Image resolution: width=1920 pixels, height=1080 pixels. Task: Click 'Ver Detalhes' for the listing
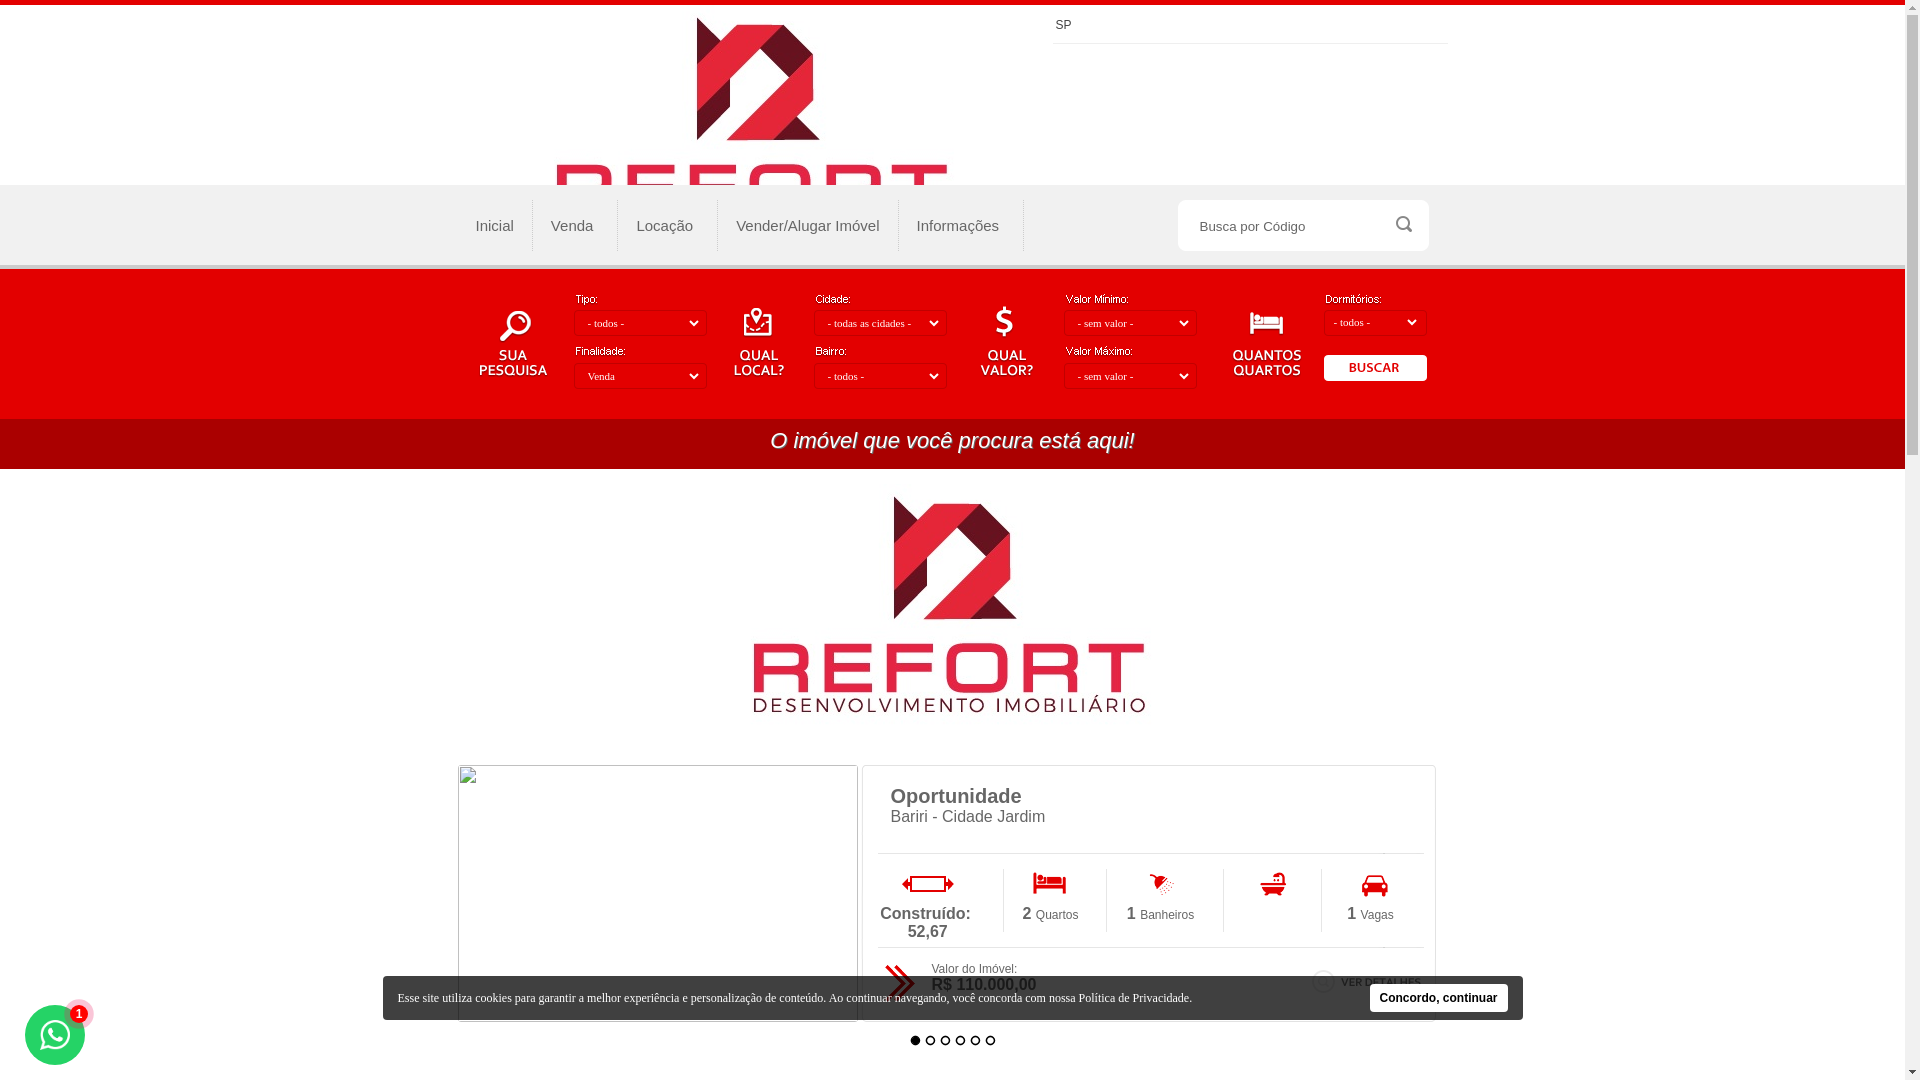1368,982
